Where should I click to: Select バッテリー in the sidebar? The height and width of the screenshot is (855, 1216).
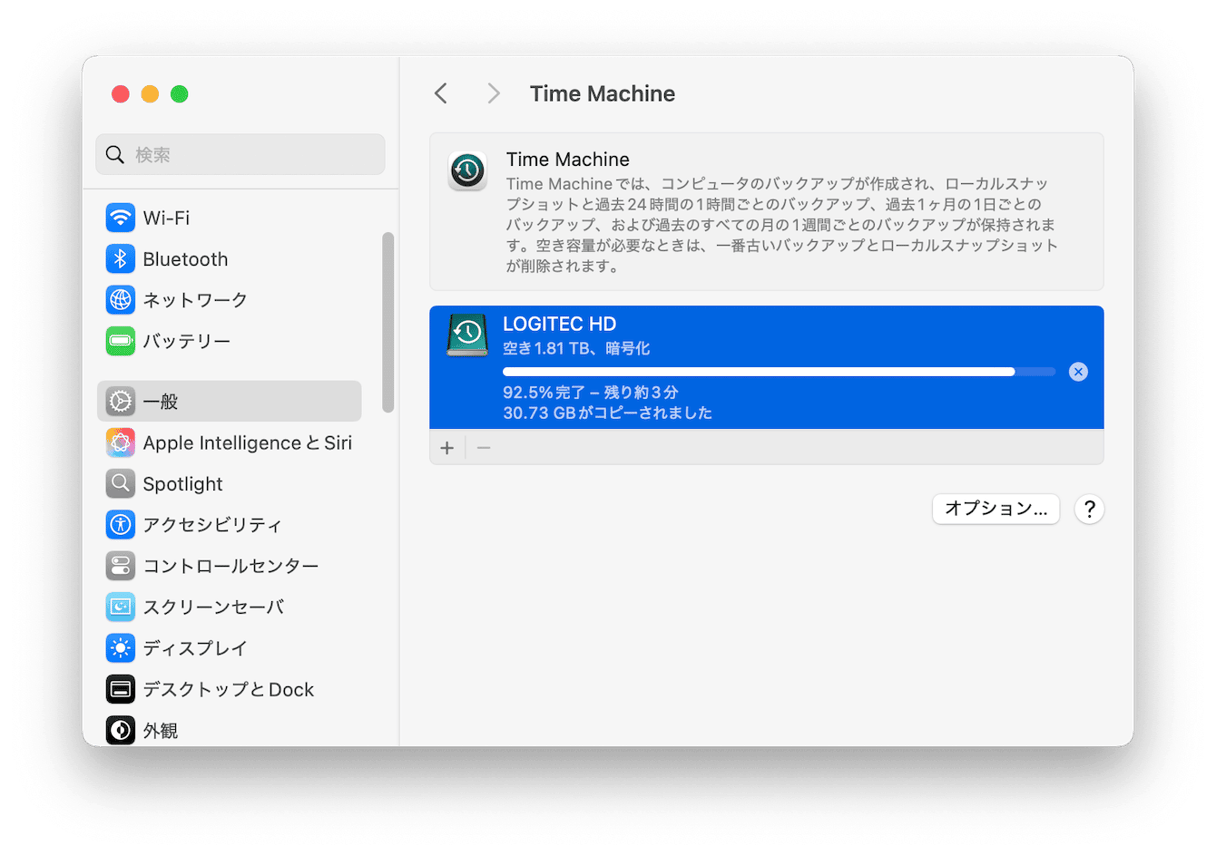pyautogui.click(x=229, y=341)
